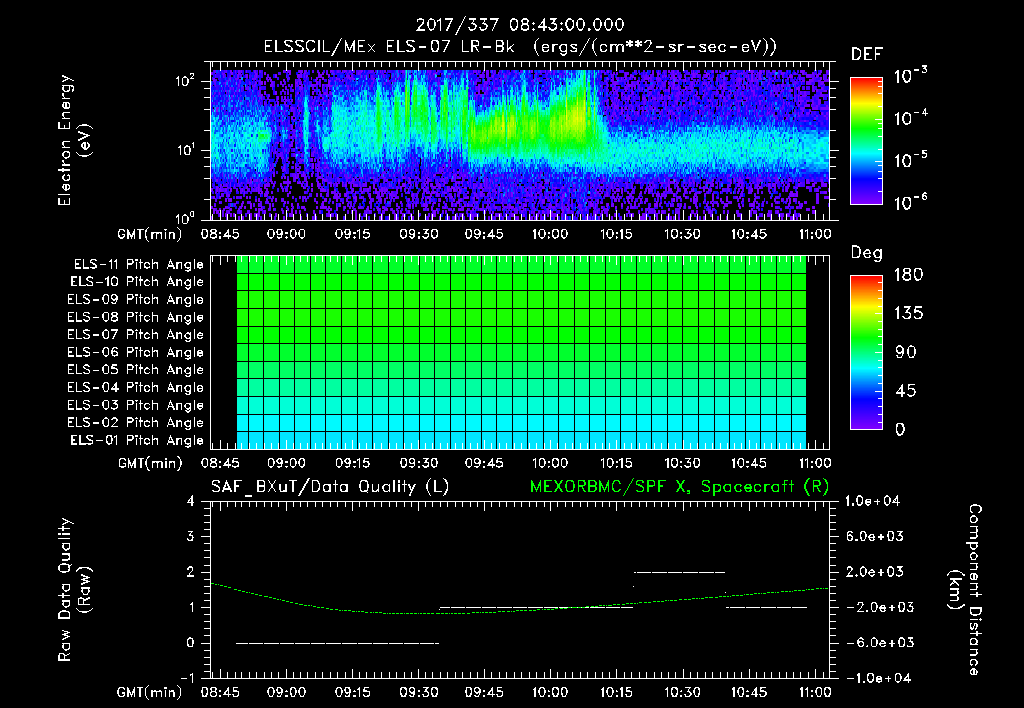Viewport: 1024px width, 708px height.
Task: Select the ELS-01 Pitch Angle row label
Action: (137, 440)
